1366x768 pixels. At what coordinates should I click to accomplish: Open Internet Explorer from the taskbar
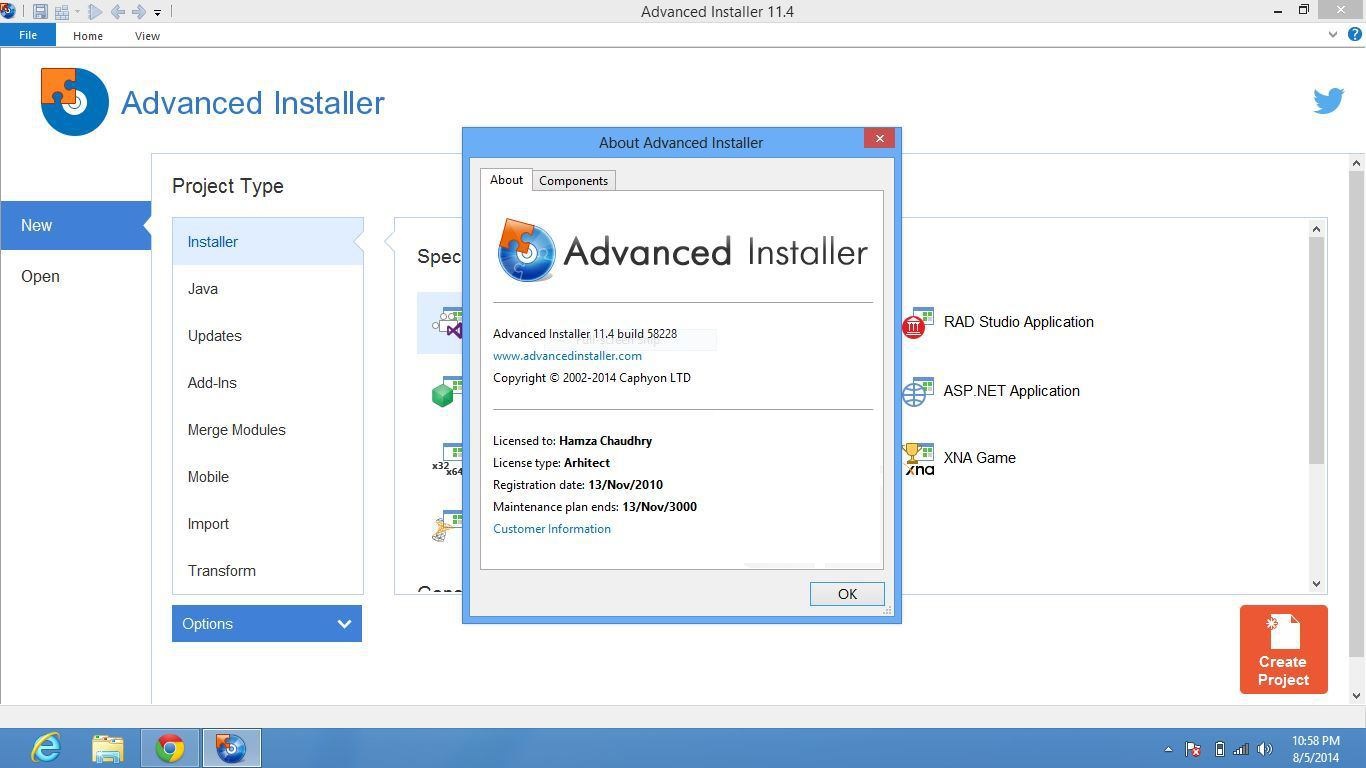(x=46, y=748)
